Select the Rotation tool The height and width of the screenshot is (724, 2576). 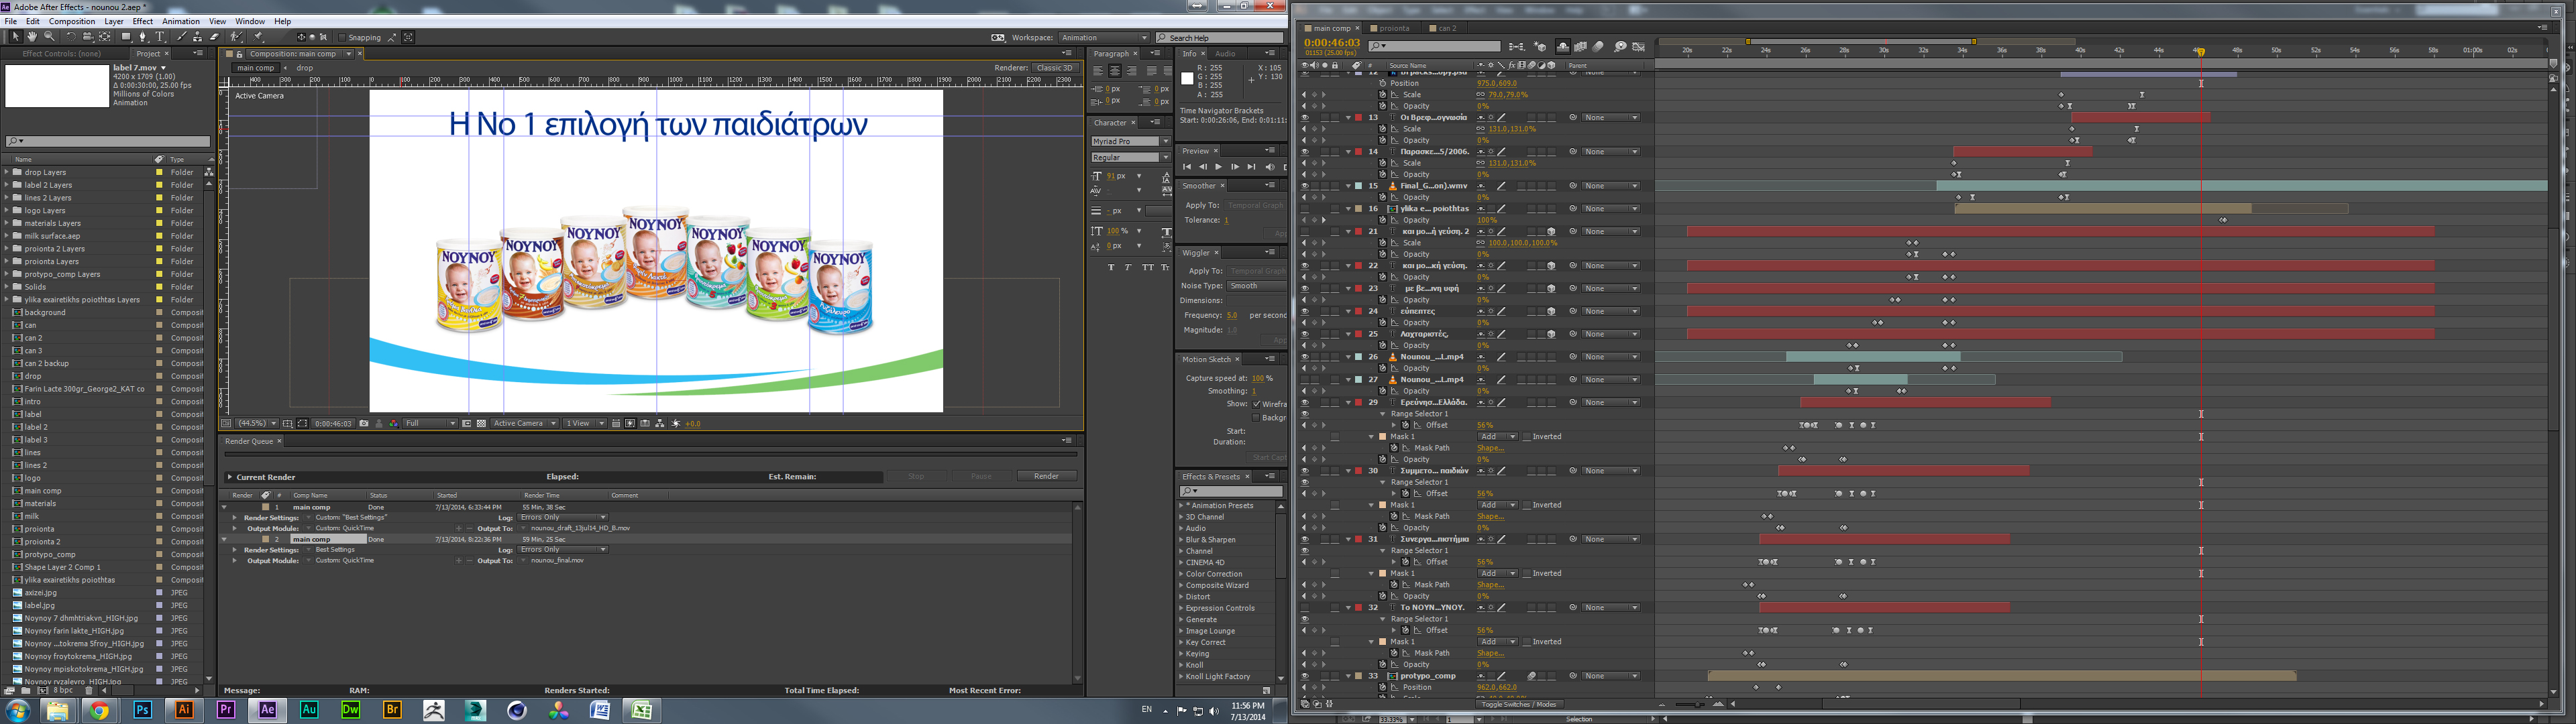pos(71,37)
